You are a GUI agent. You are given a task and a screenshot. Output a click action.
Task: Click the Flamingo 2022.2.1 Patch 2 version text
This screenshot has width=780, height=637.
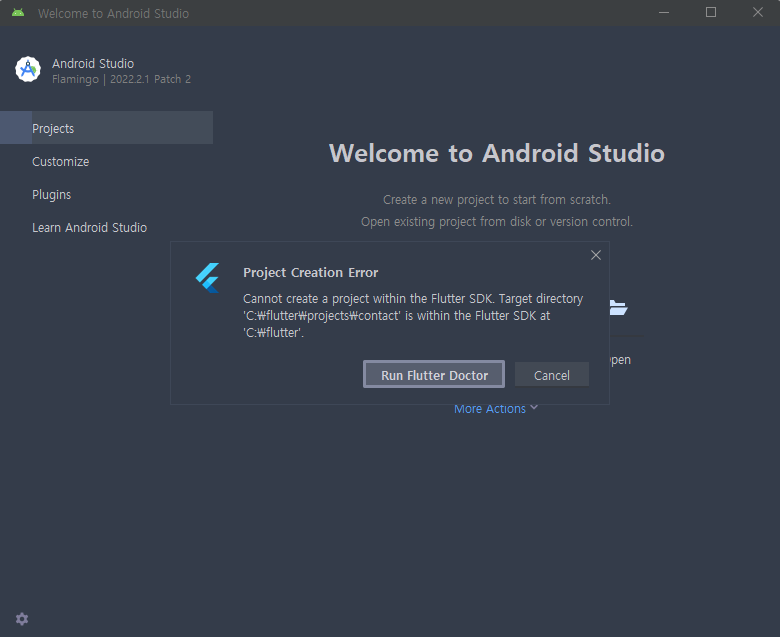pyautogui.click(x=121, y=79)
